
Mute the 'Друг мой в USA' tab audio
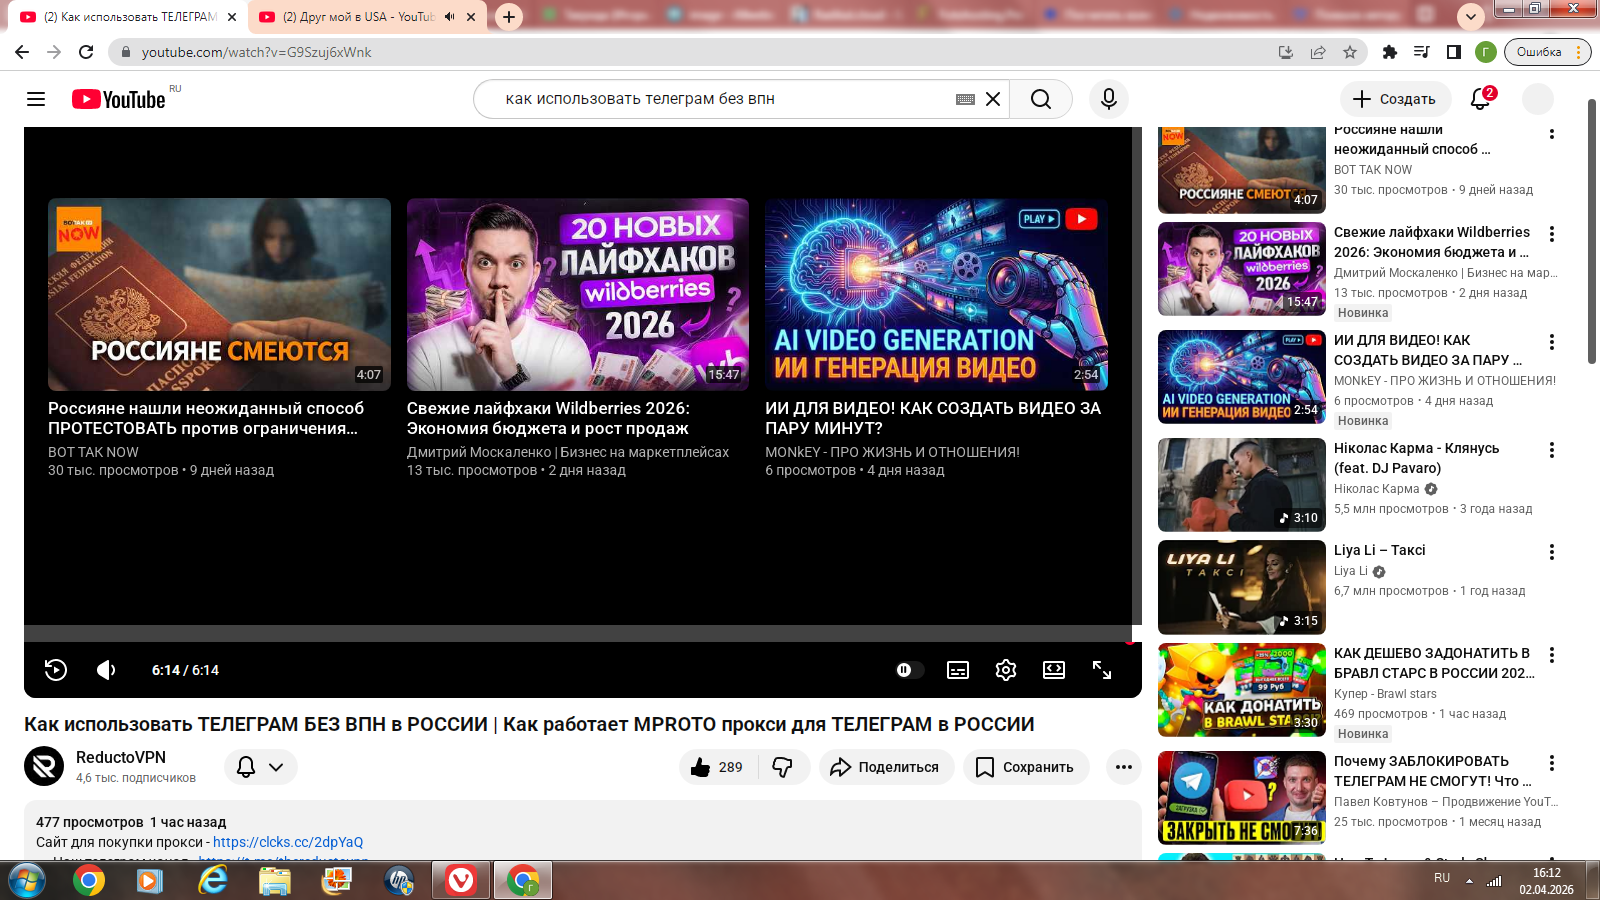[x=450, y=17]
